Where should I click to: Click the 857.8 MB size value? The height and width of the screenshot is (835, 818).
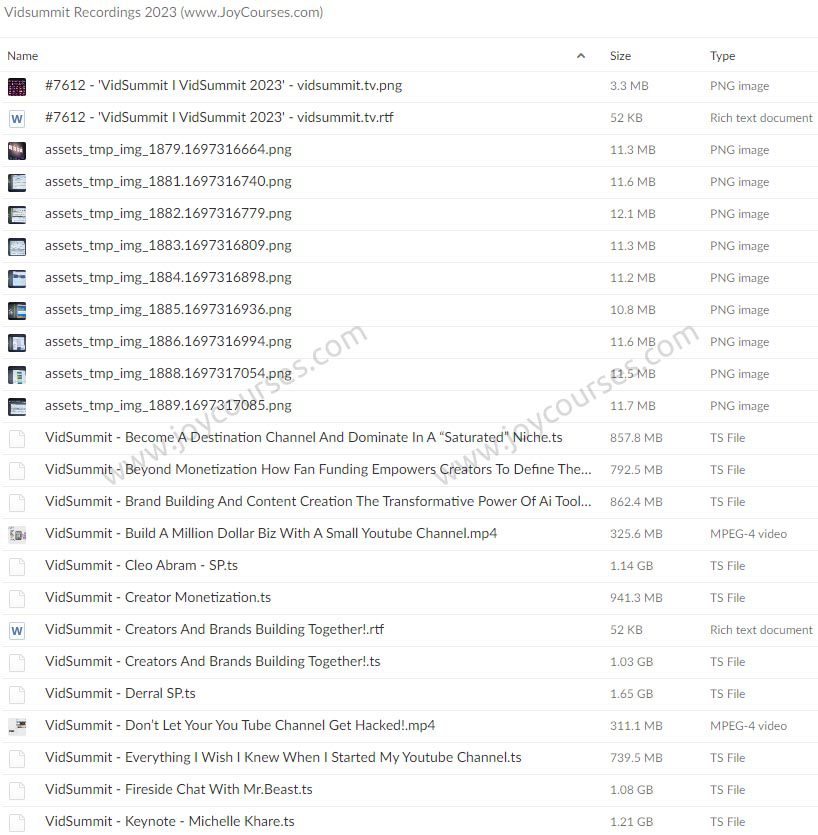(636, 438)
